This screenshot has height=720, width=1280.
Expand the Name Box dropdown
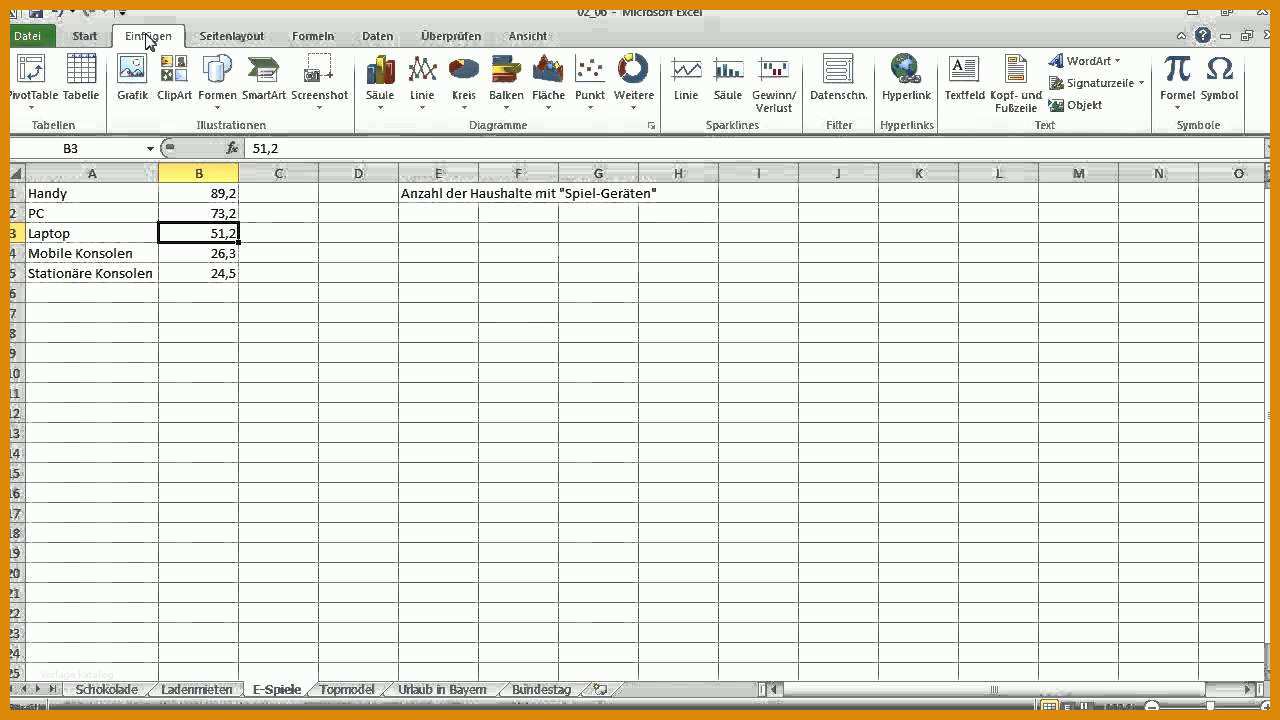(150, 148)
